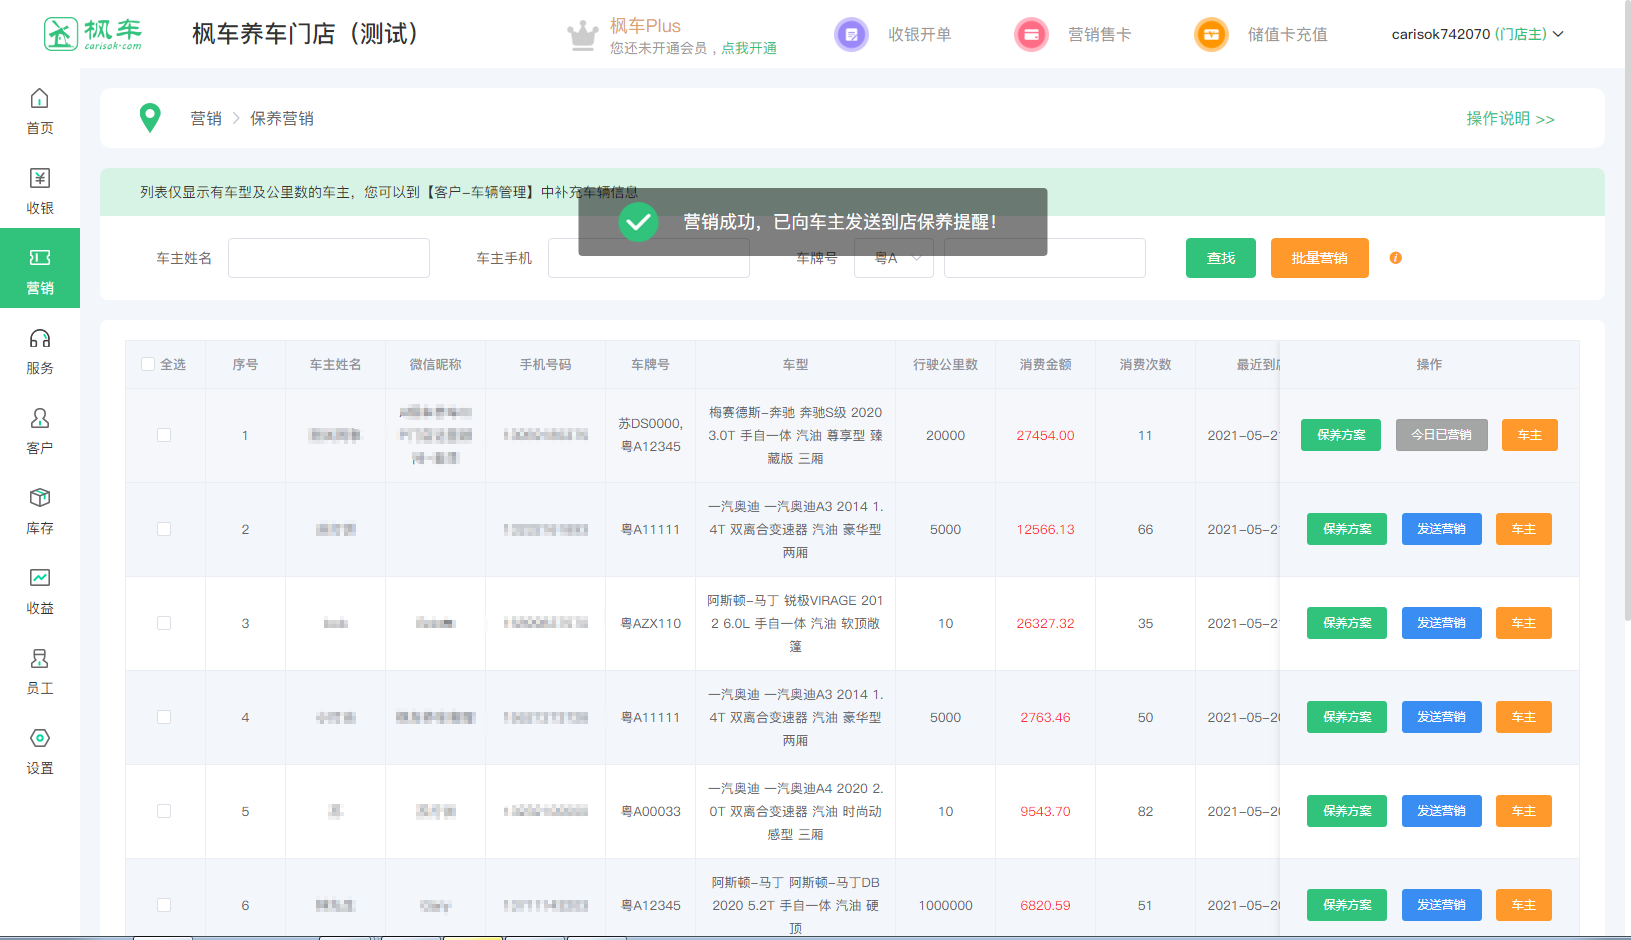This screenshot has width=1631, height=940.
Task: Expand the 粤A license plate prefix dropdown
Action: (893, 258)
